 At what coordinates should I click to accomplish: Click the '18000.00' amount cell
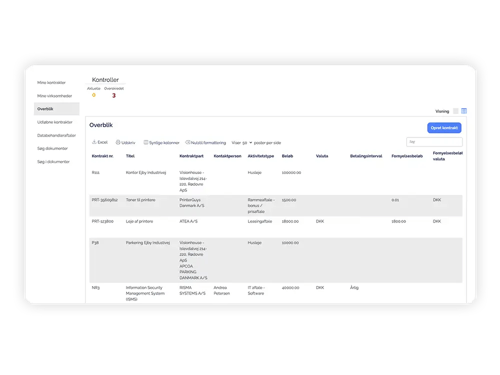point(290,221)
